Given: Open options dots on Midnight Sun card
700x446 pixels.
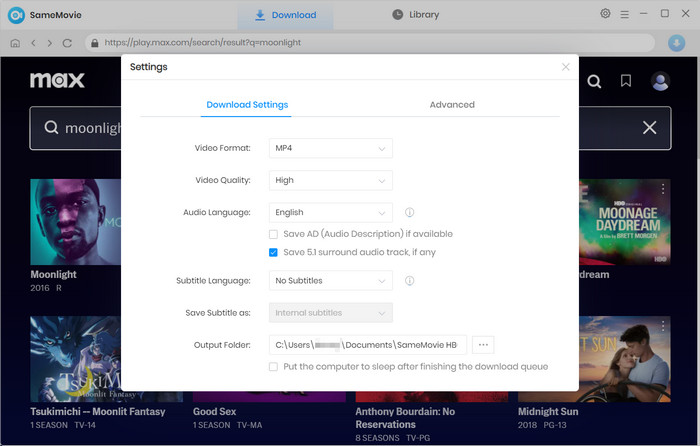Looking at the screenshot, I should click(663, 326).
